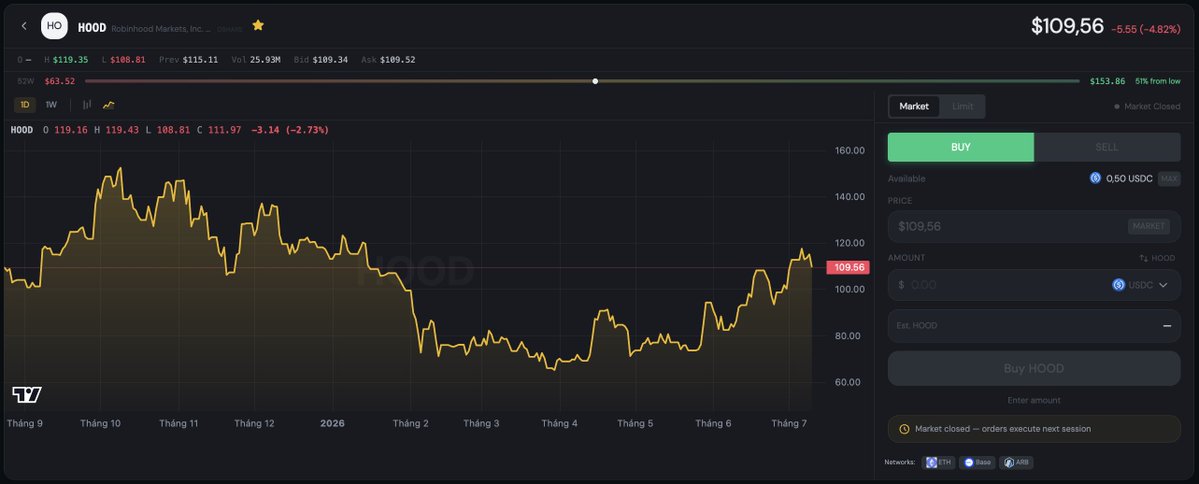Click the 'Tháng 4' axis label
Screen dimensions: 1199x484
click(560, 424)
